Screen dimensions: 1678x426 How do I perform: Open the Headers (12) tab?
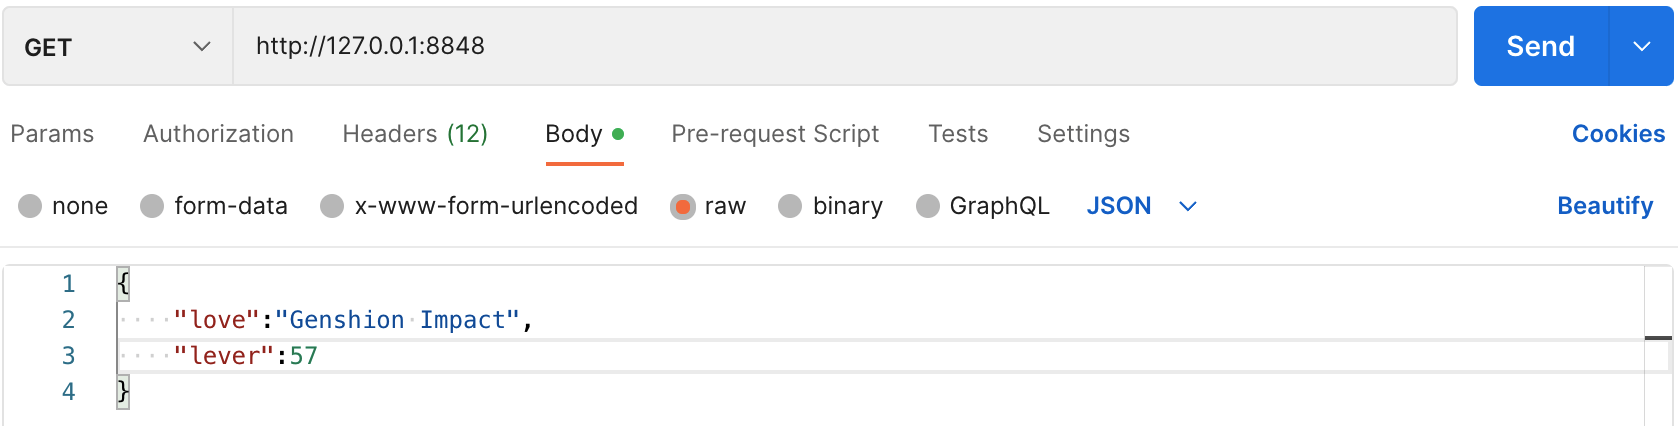[x=415, y=134]
